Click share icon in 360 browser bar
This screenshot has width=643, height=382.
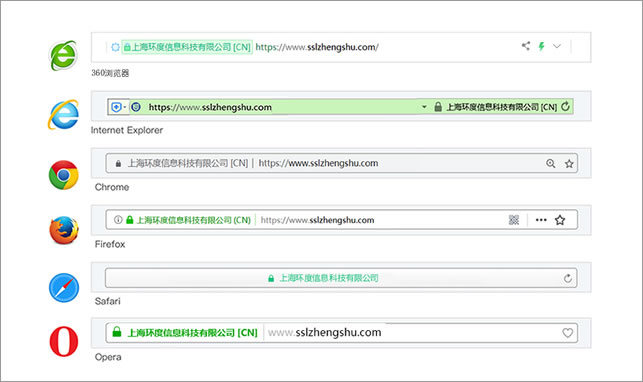526,45
